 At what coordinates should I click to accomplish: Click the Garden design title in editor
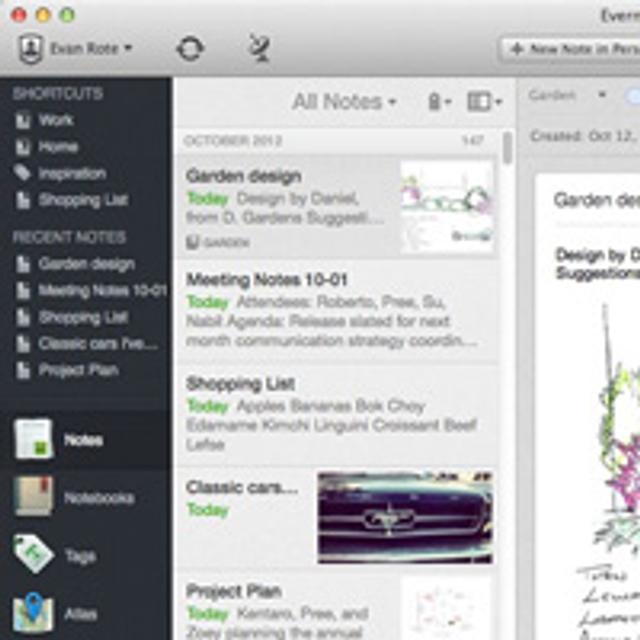tap(597, 200)
